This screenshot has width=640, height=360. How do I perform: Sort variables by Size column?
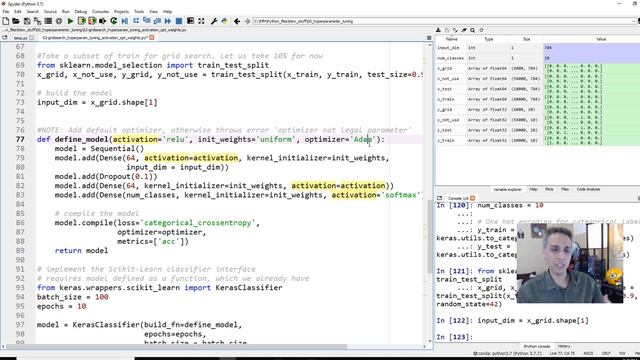tap(527, 39)
